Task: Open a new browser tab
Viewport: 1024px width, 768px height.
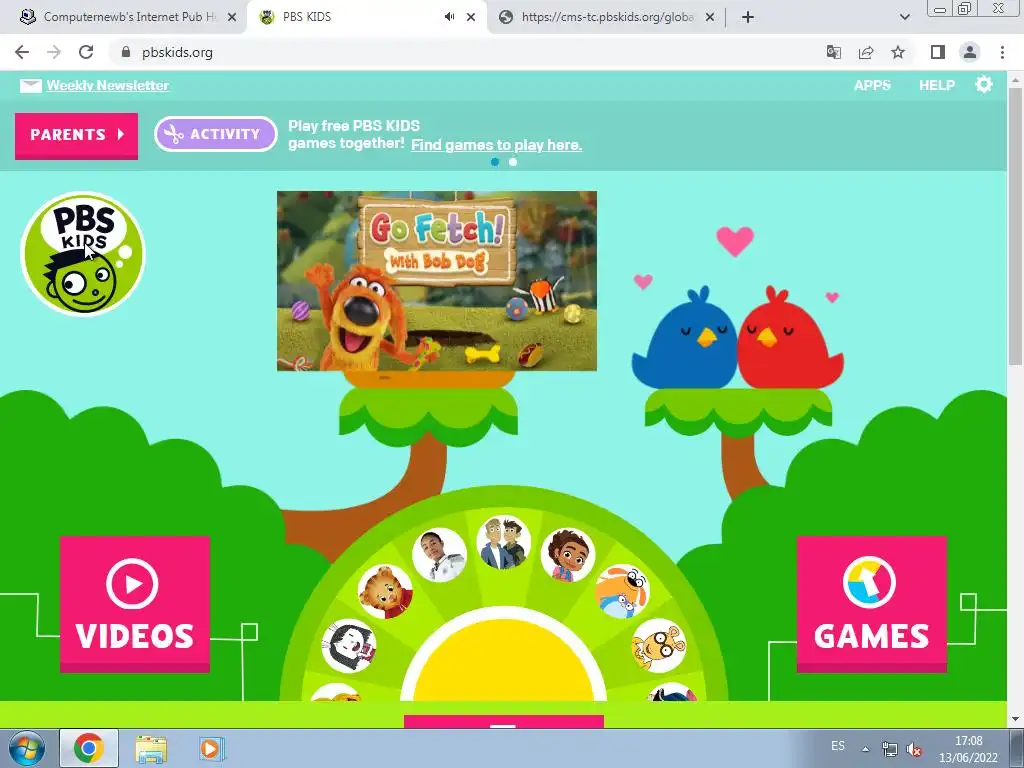Action: (x=748, y=18)
